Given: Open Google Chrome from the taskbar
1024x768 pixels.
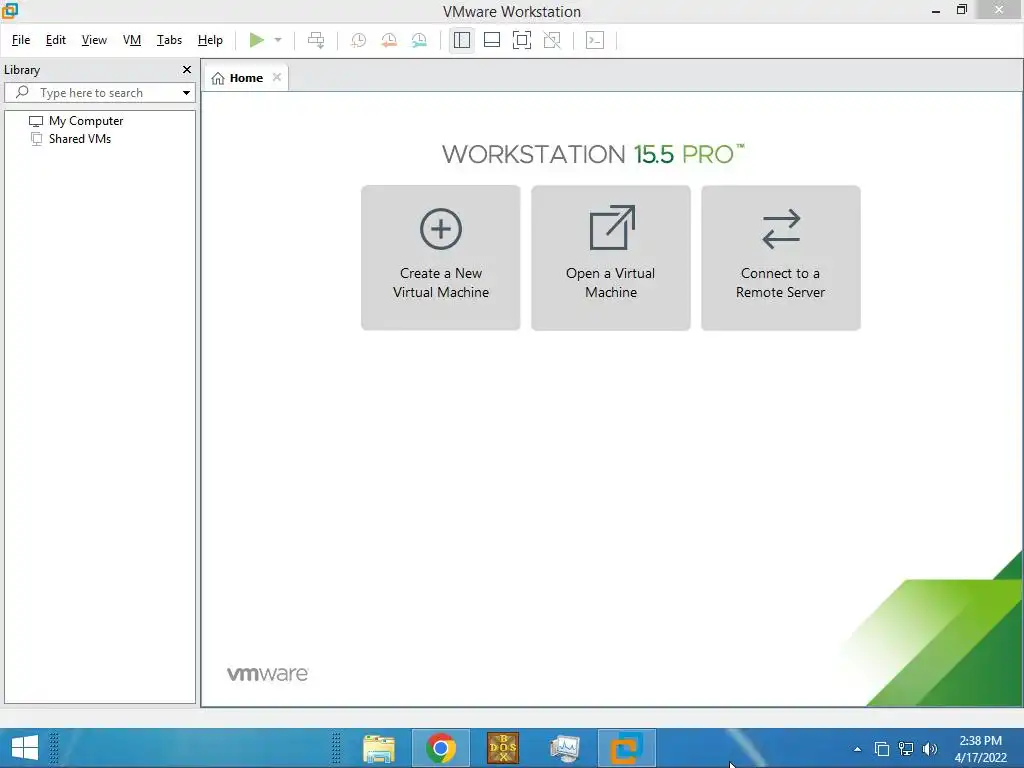Looking at the screenshot, I should pos(441,748).
